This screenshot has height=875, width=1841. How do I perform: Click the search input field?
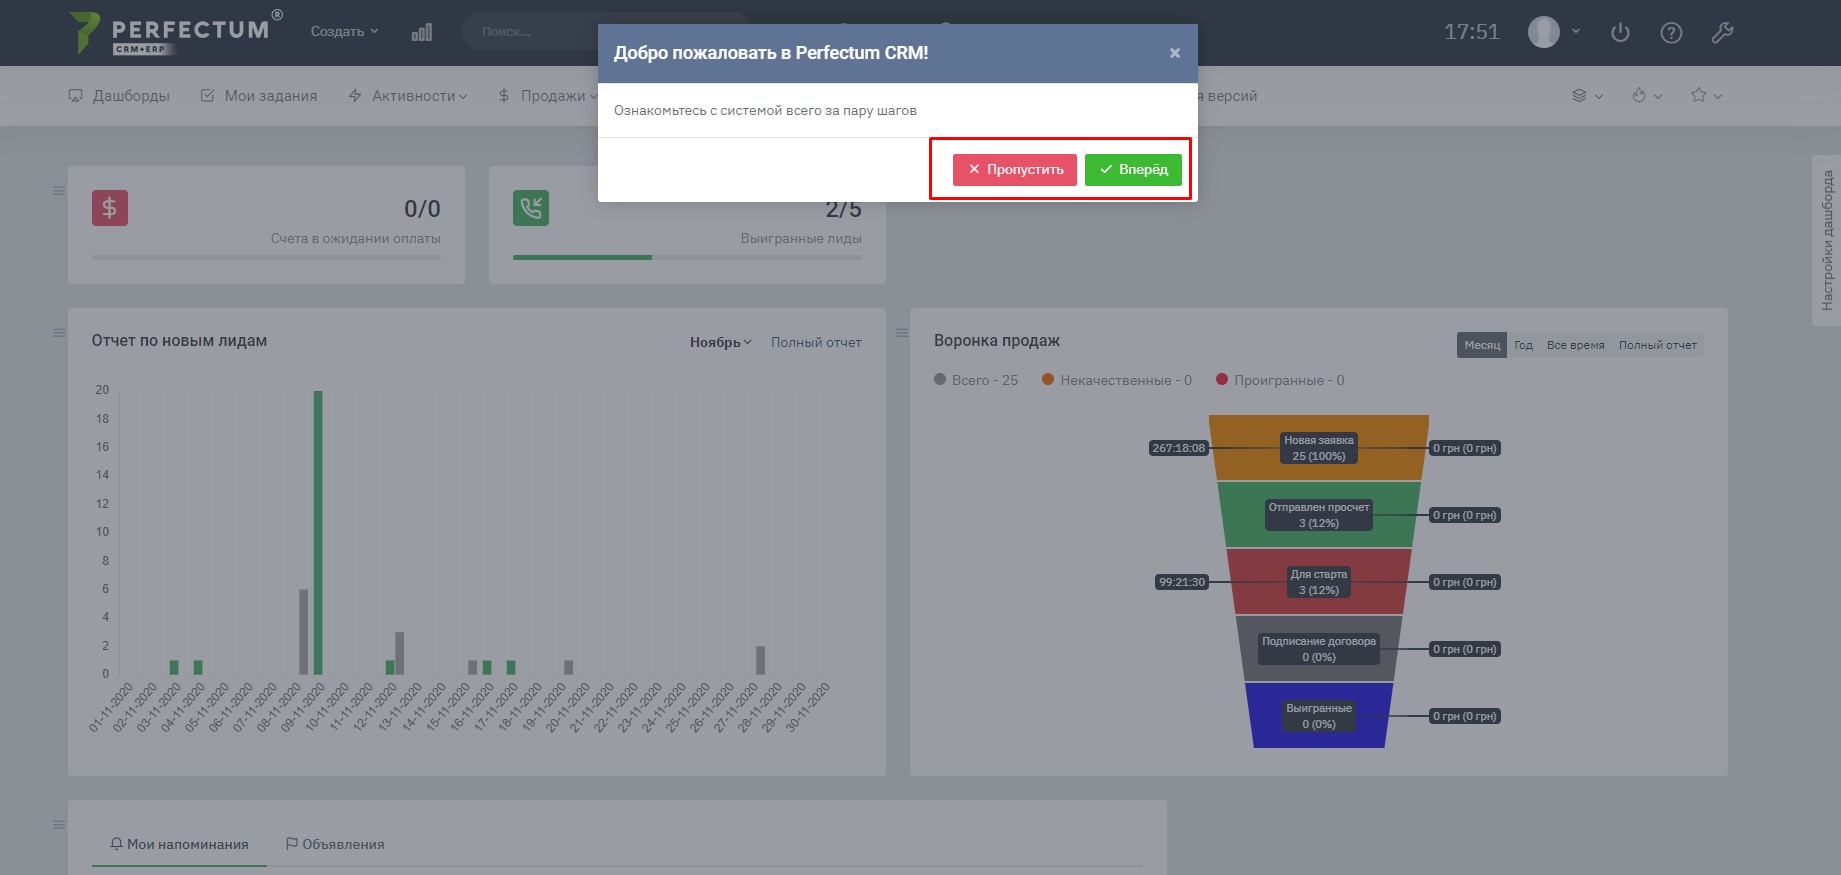click(530, 32)
